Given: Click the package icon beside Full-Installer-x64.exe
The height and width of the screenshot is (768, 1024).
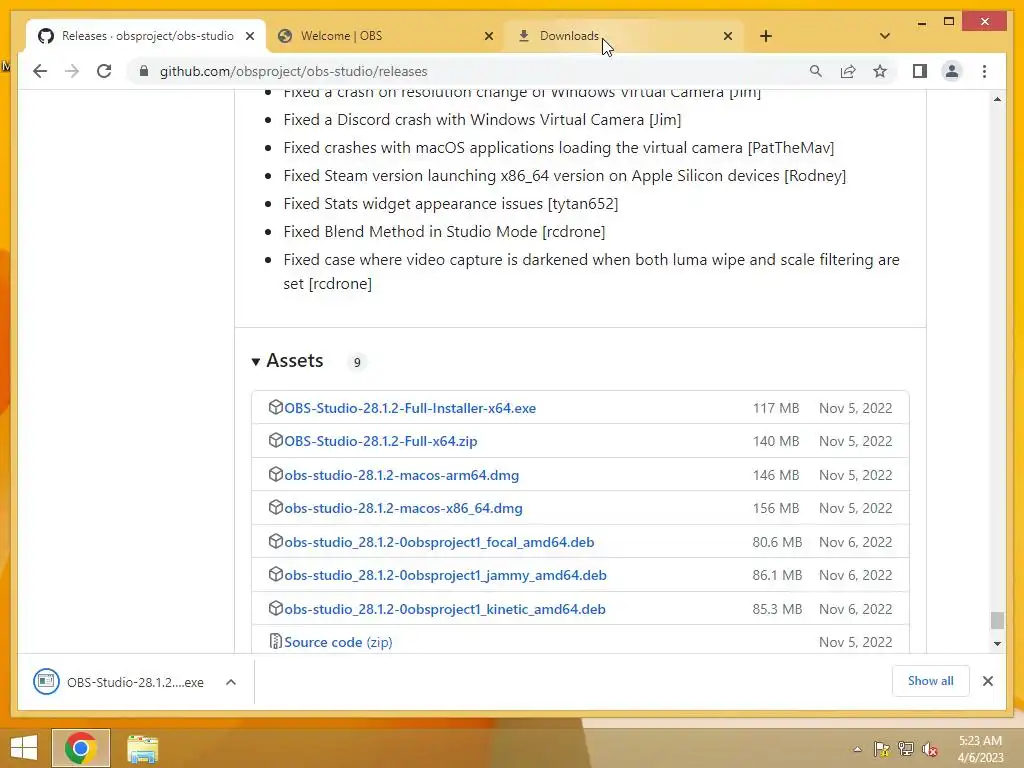Looking at the screenshot, I should click(x=276, y=408).
